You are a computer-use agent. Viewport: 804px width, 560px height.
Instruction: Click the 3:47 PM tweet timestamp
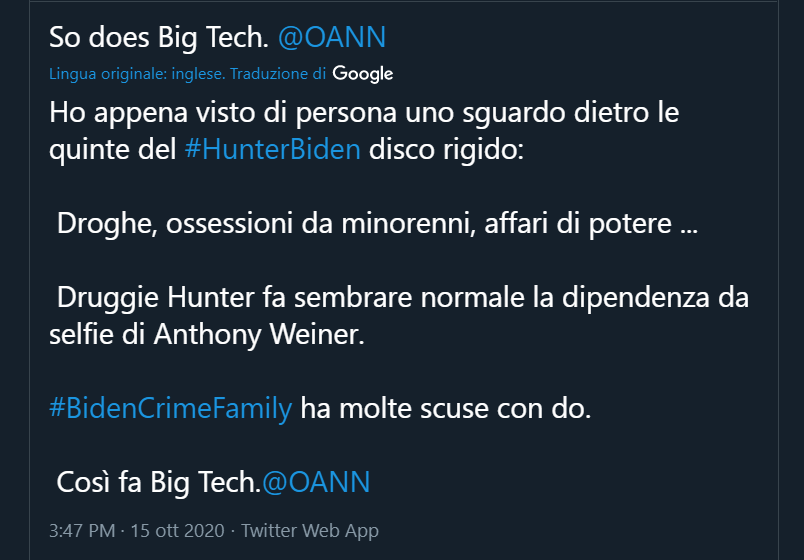[x=82, y=531]
